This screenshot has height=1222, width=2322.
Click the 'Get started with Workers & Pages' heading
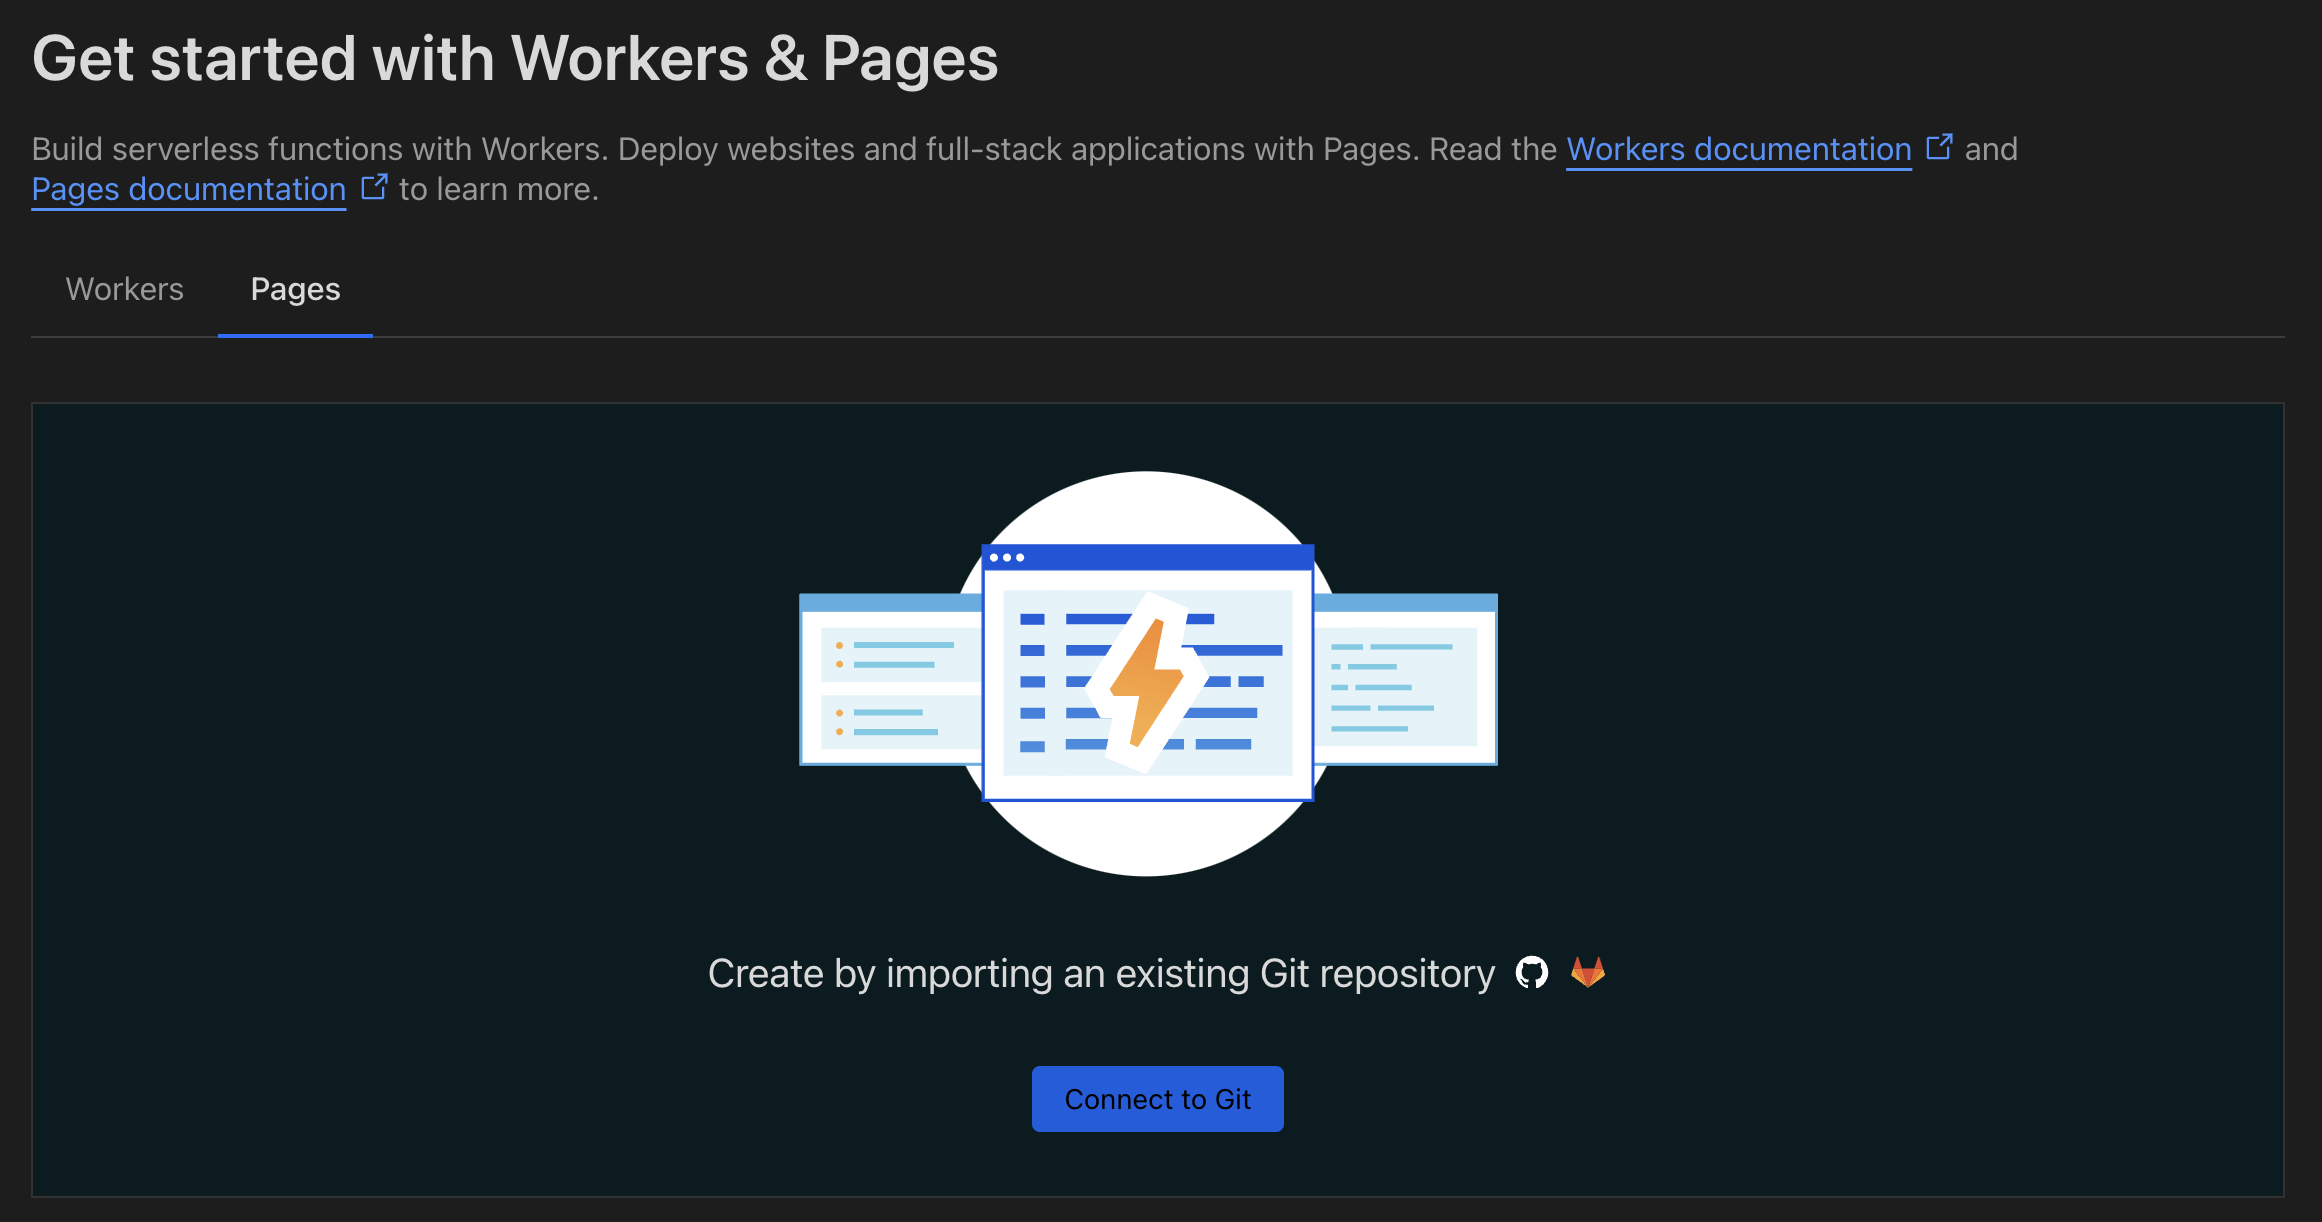(x=515, y=58)
